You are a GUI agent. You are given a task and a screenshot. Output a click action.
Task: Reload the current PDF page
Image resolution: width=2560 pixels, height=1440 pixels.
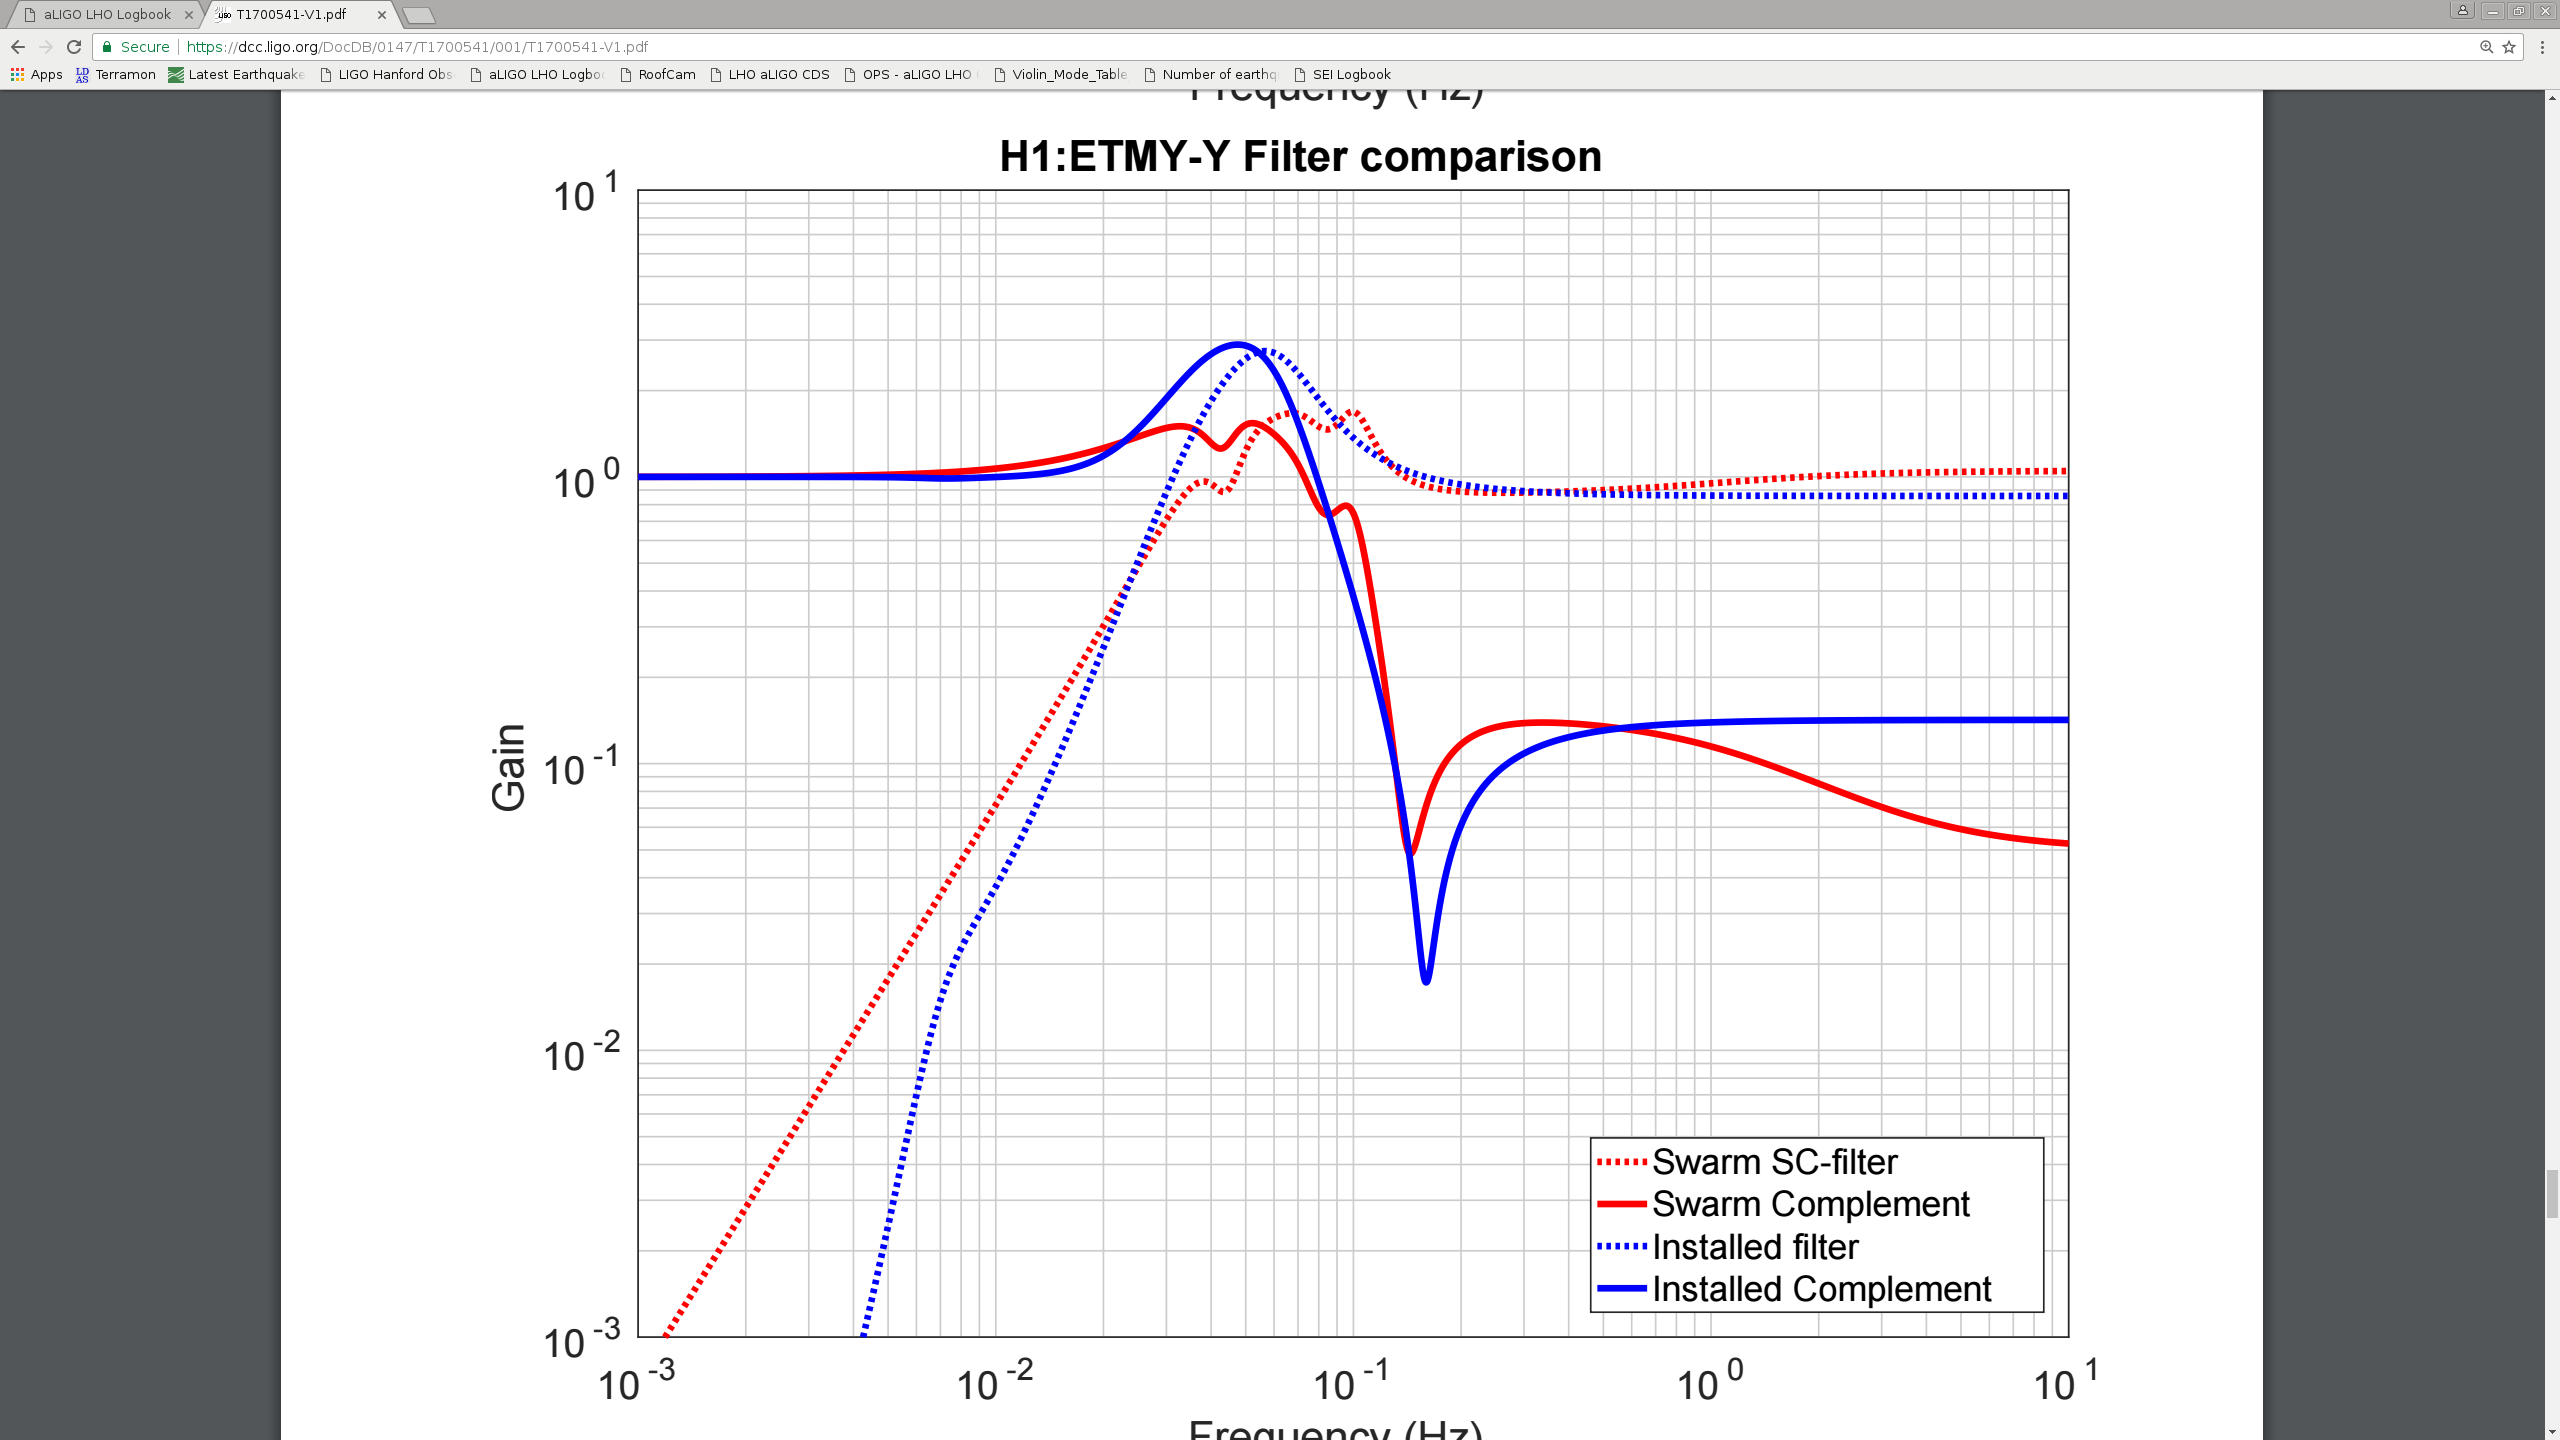click(74, 47)
